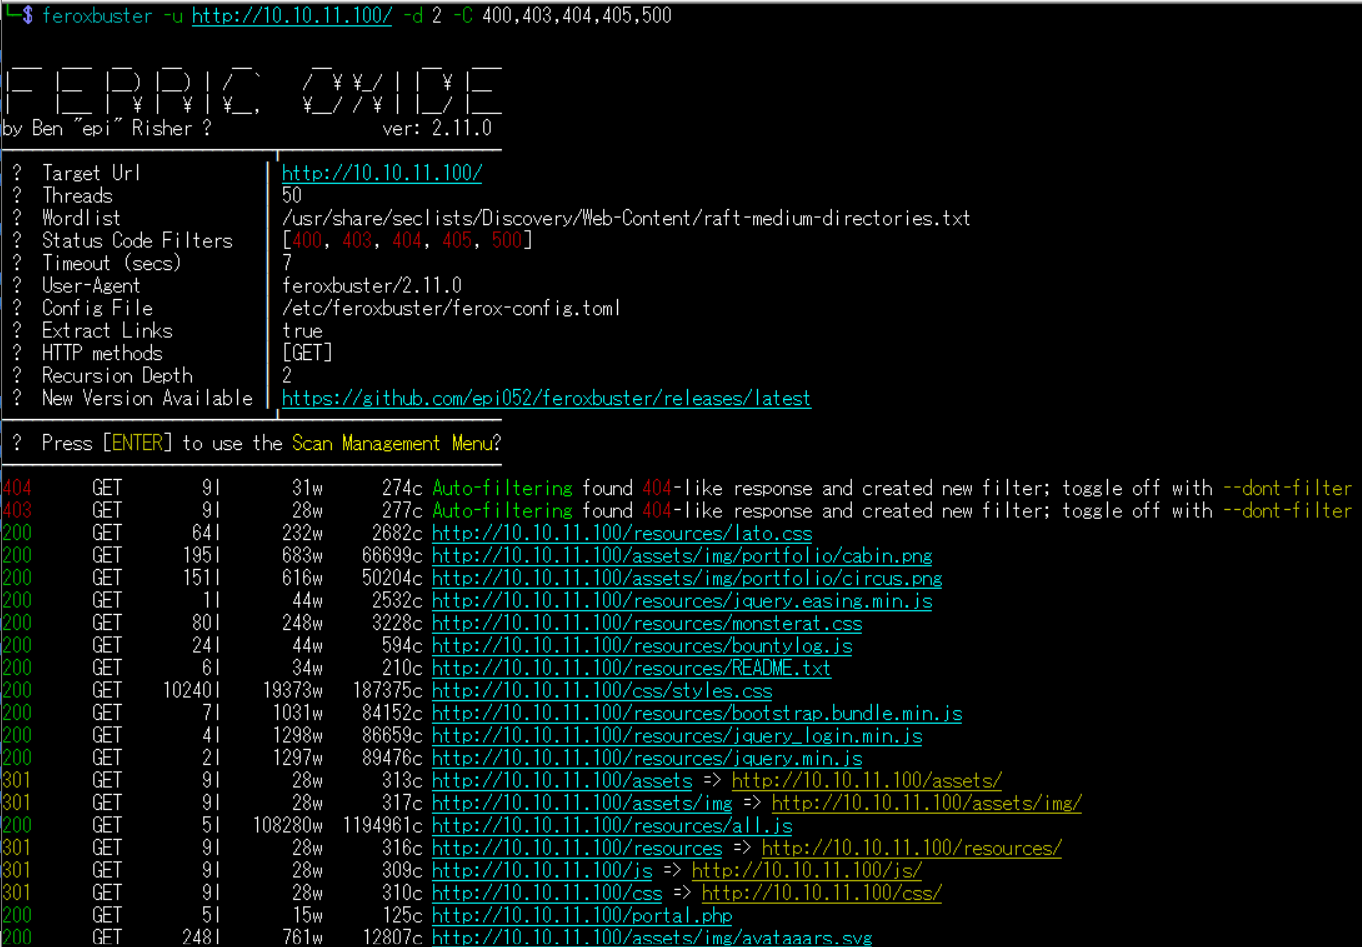The image size is (1362, 947).
Task: Follow the redirect target link to /resources/
Action: click(911, 848)
